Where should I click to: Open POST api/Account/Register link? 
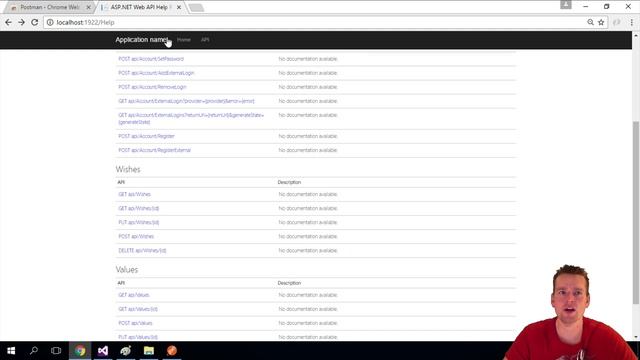click(147, 136)
